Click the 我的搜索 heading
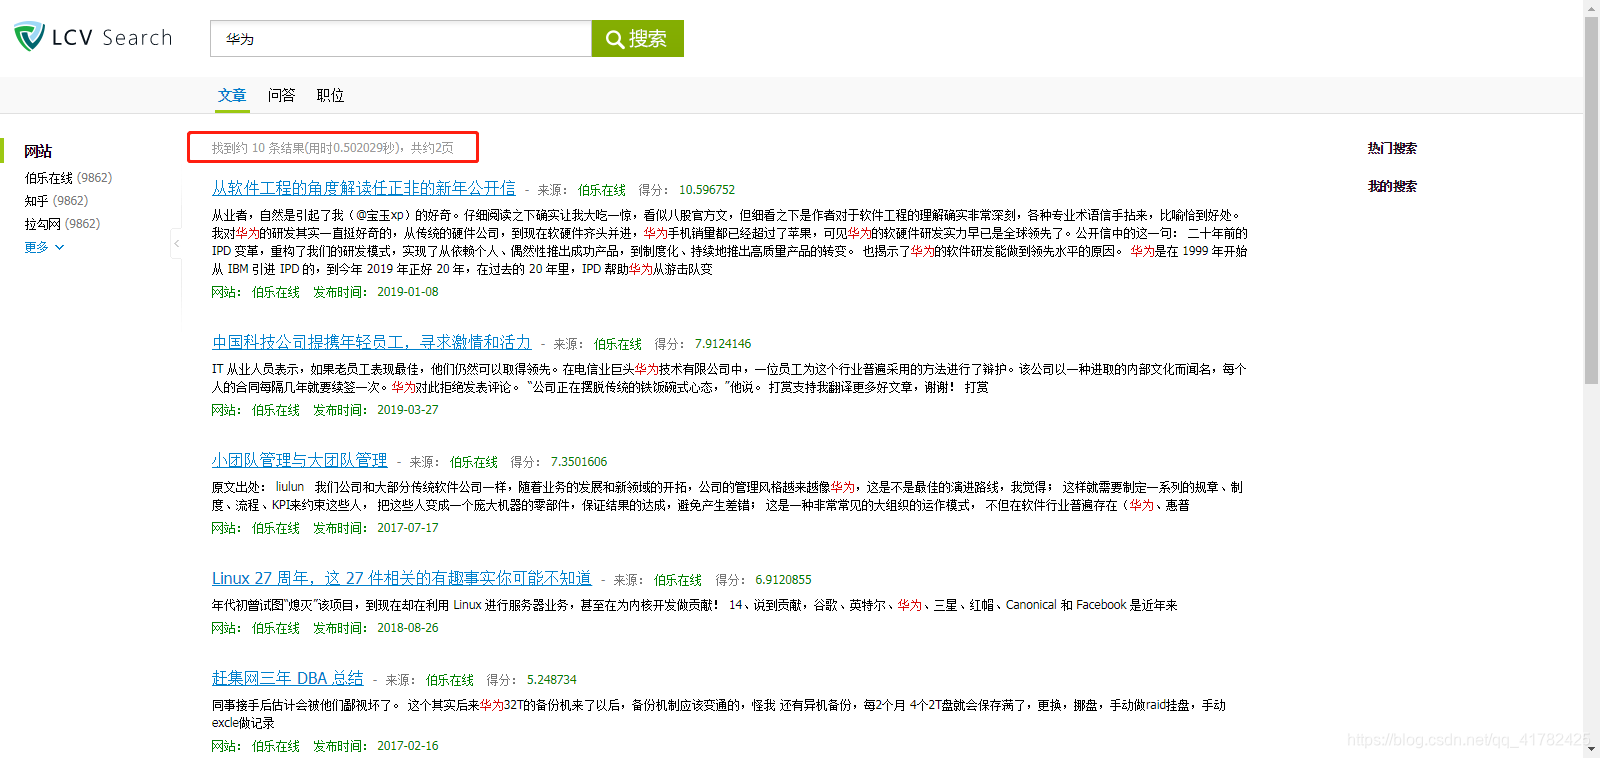 tap(1392, 186)
